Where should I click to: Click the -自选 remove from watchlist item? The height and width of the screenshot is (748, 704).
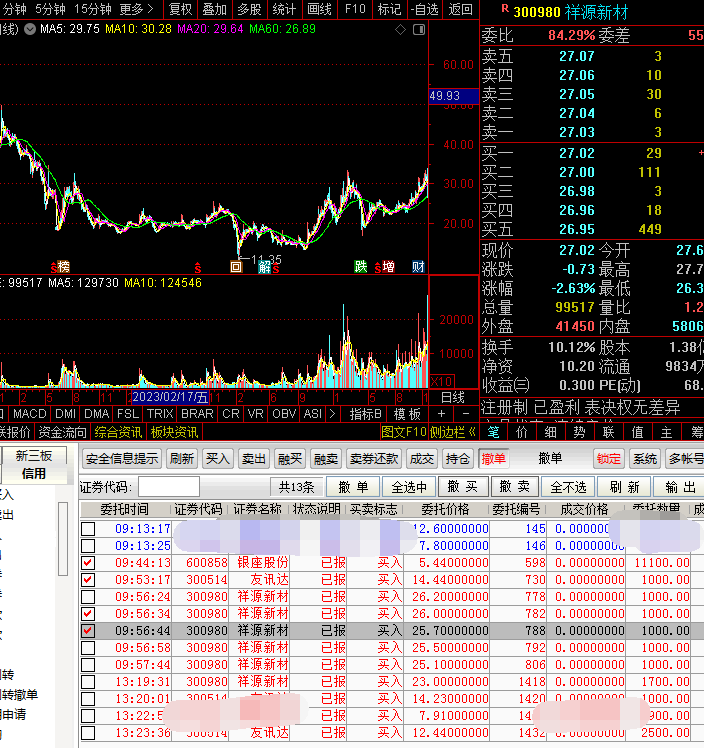click(x=424, y=9)
